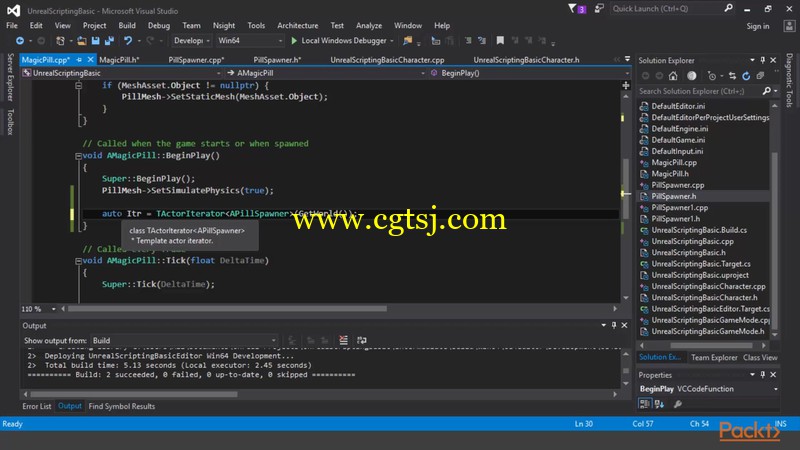Close the MagicPill.cpp tab

[x=90, y=60]
